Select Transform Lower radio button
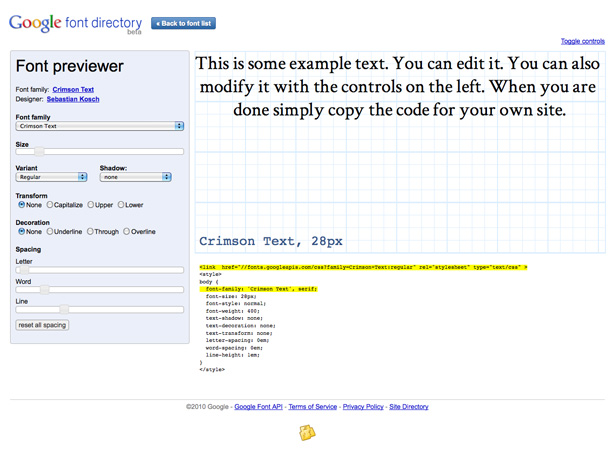Screen dimensions: 615x475 tap(121, 205)
